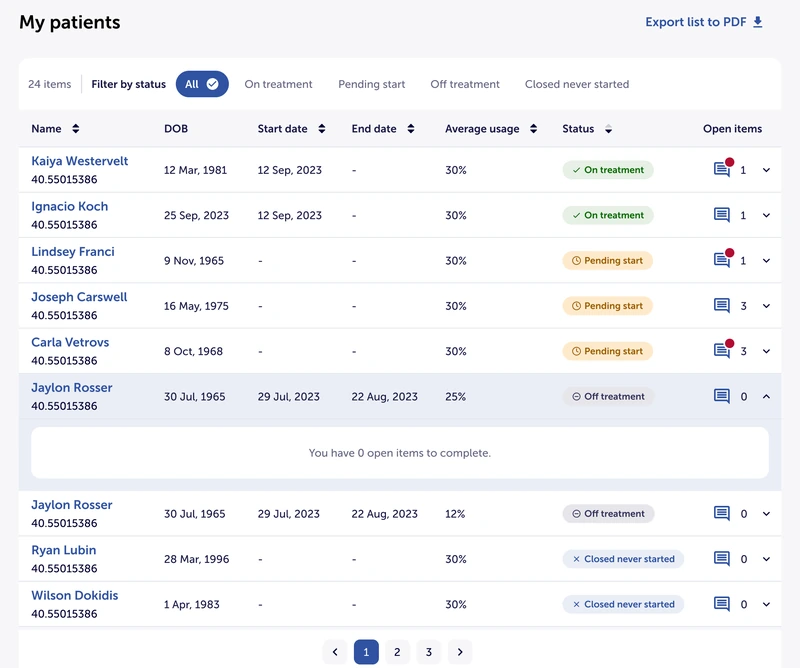Go to page 2
Screen dimensions: 800x668
(397, 652)
